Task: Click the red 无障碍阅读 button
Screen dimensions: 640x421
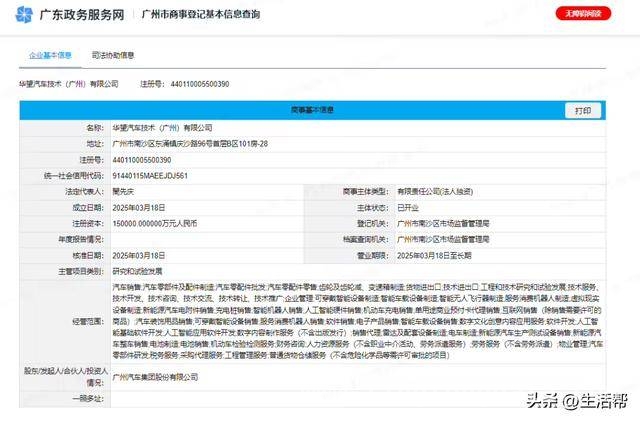Action: [583, 13]
